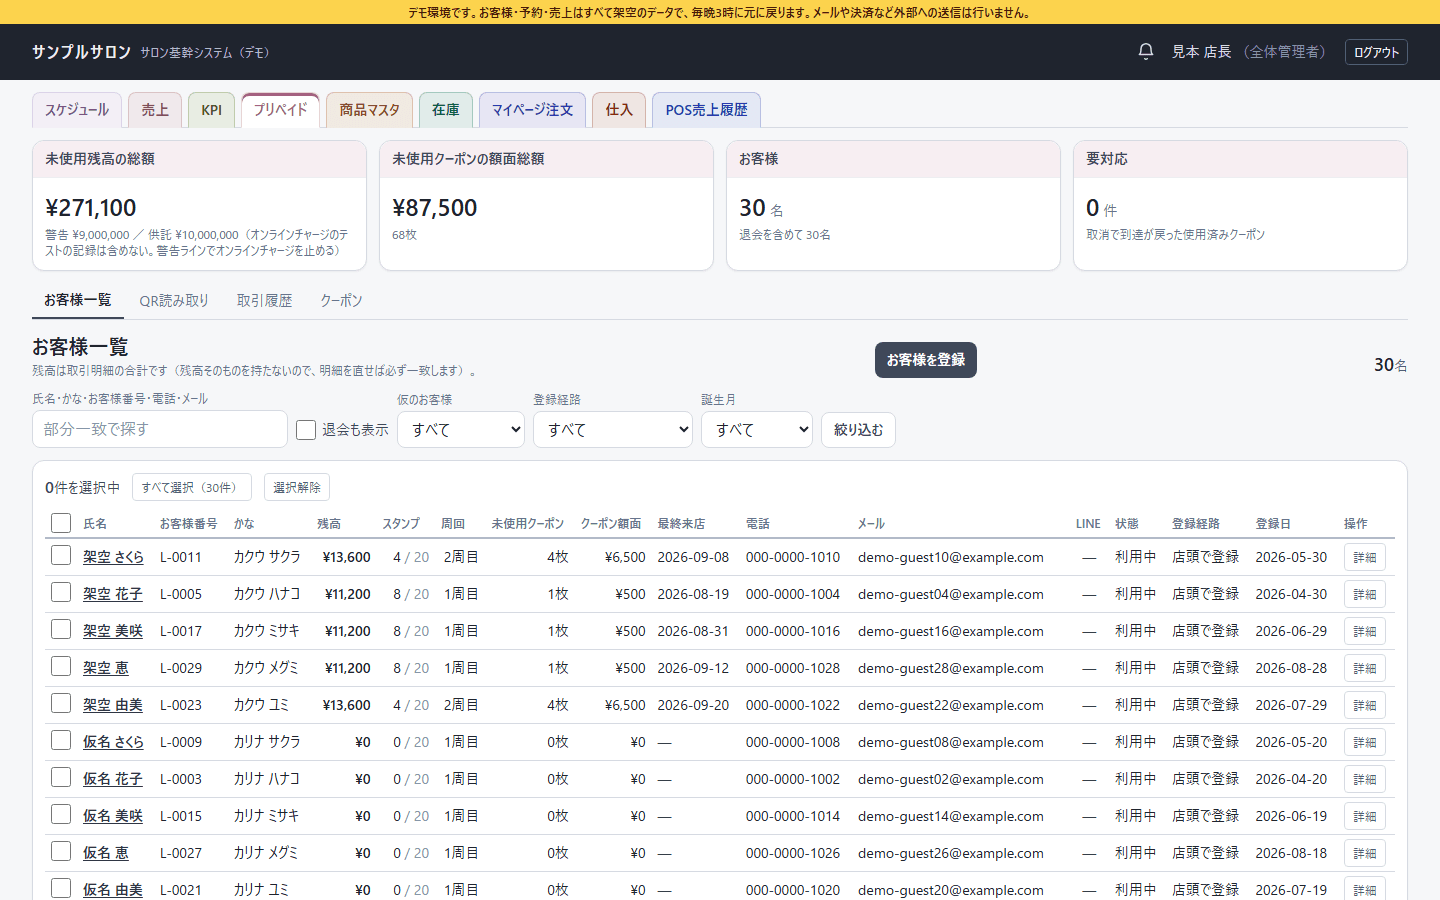Check the row checkbox for 仮名 恵
The image size is (1440, 900).
point(61,852)
